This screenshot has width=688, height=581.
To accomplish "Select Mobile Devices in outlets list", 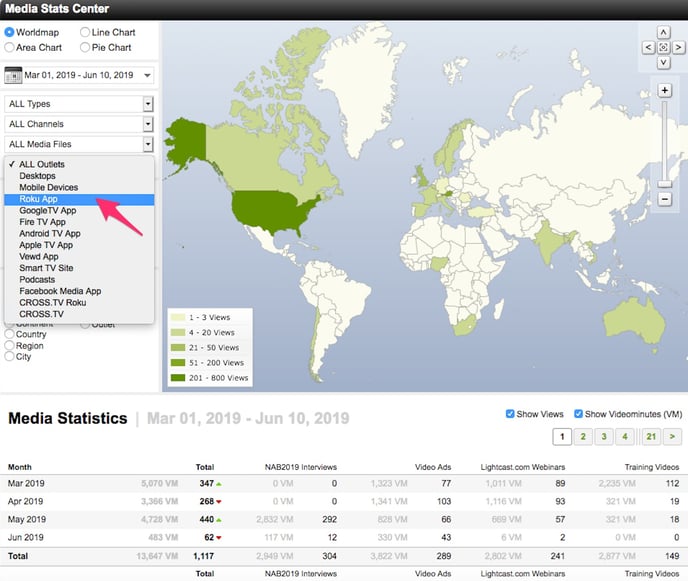I will click(48, 187).
